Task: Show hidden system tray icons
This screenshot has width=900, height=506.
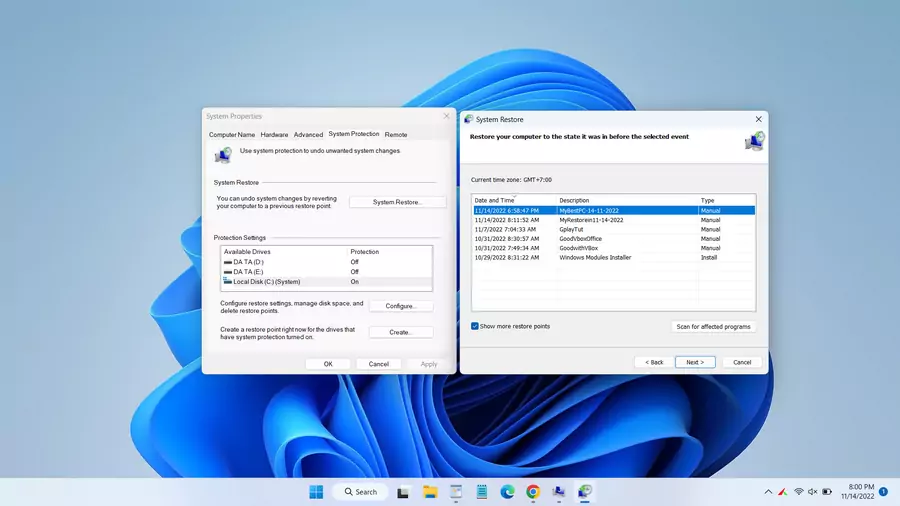Action: point(768,492)
